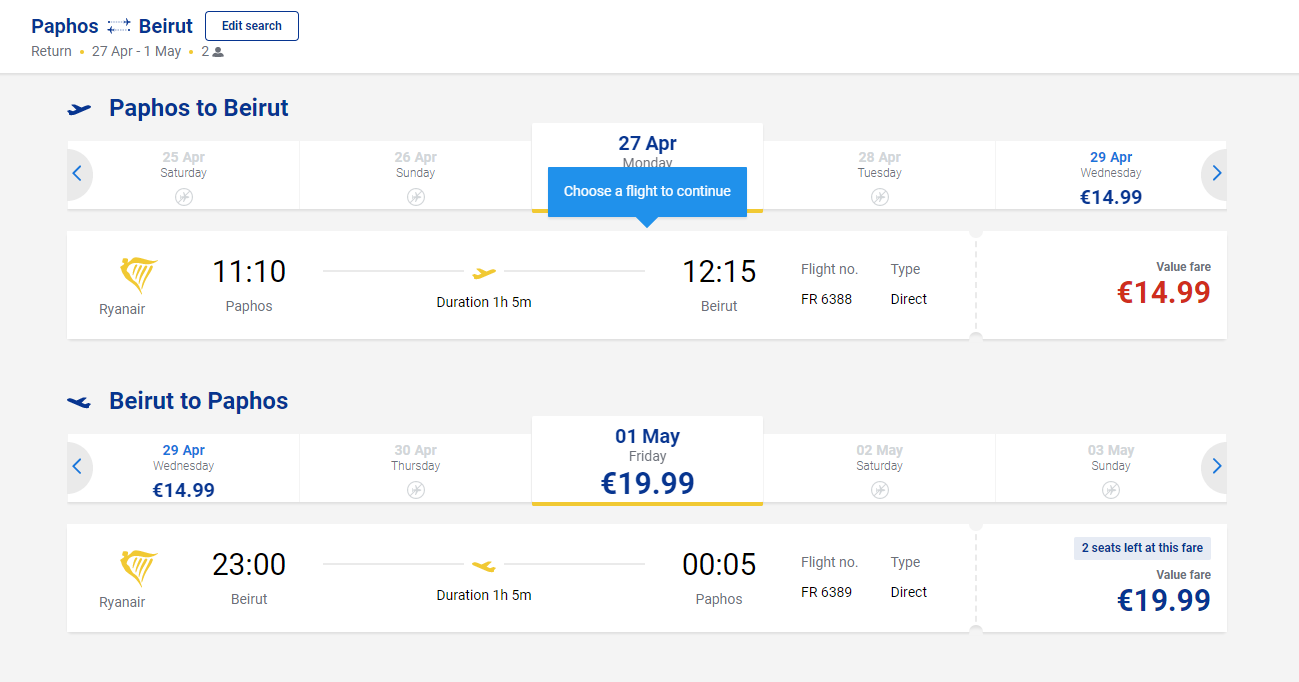Image resolution: width=1299 pixels, height=682 pixels.
Task: Click the Ryanair logo on the return flight
Action: pos(139,568)
